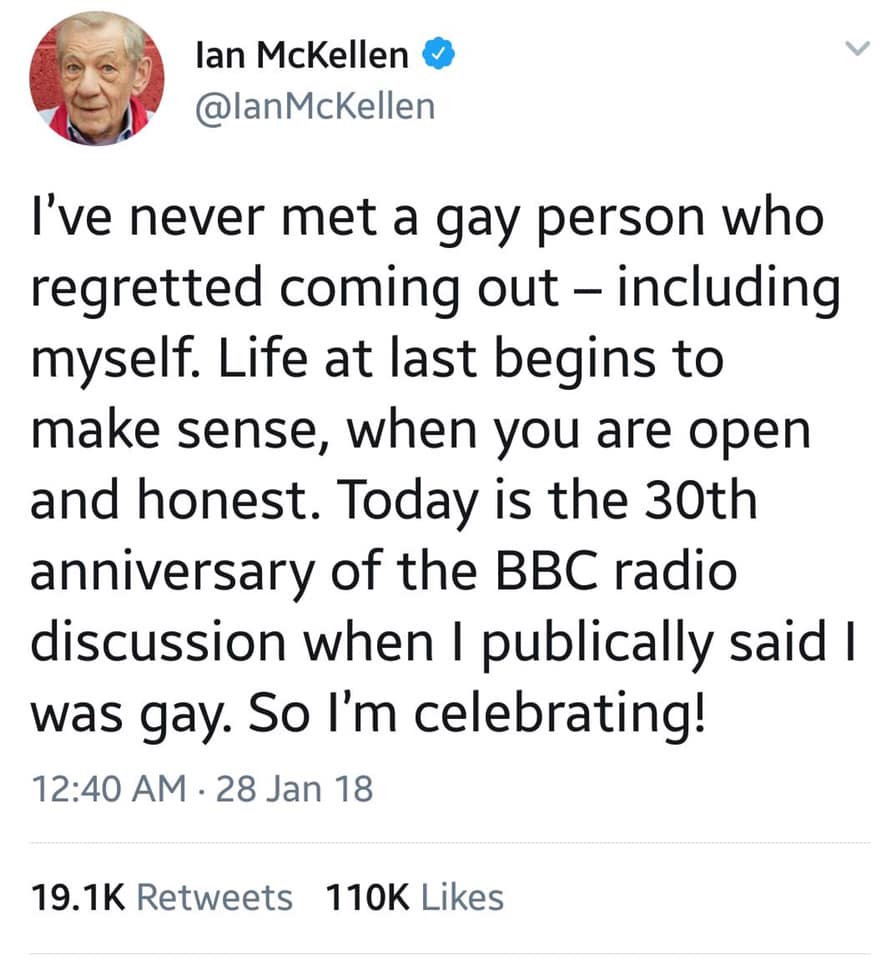Click the Likes label
Screen dimensions: 896x960
pyautogui.click(x=461, y=897)
